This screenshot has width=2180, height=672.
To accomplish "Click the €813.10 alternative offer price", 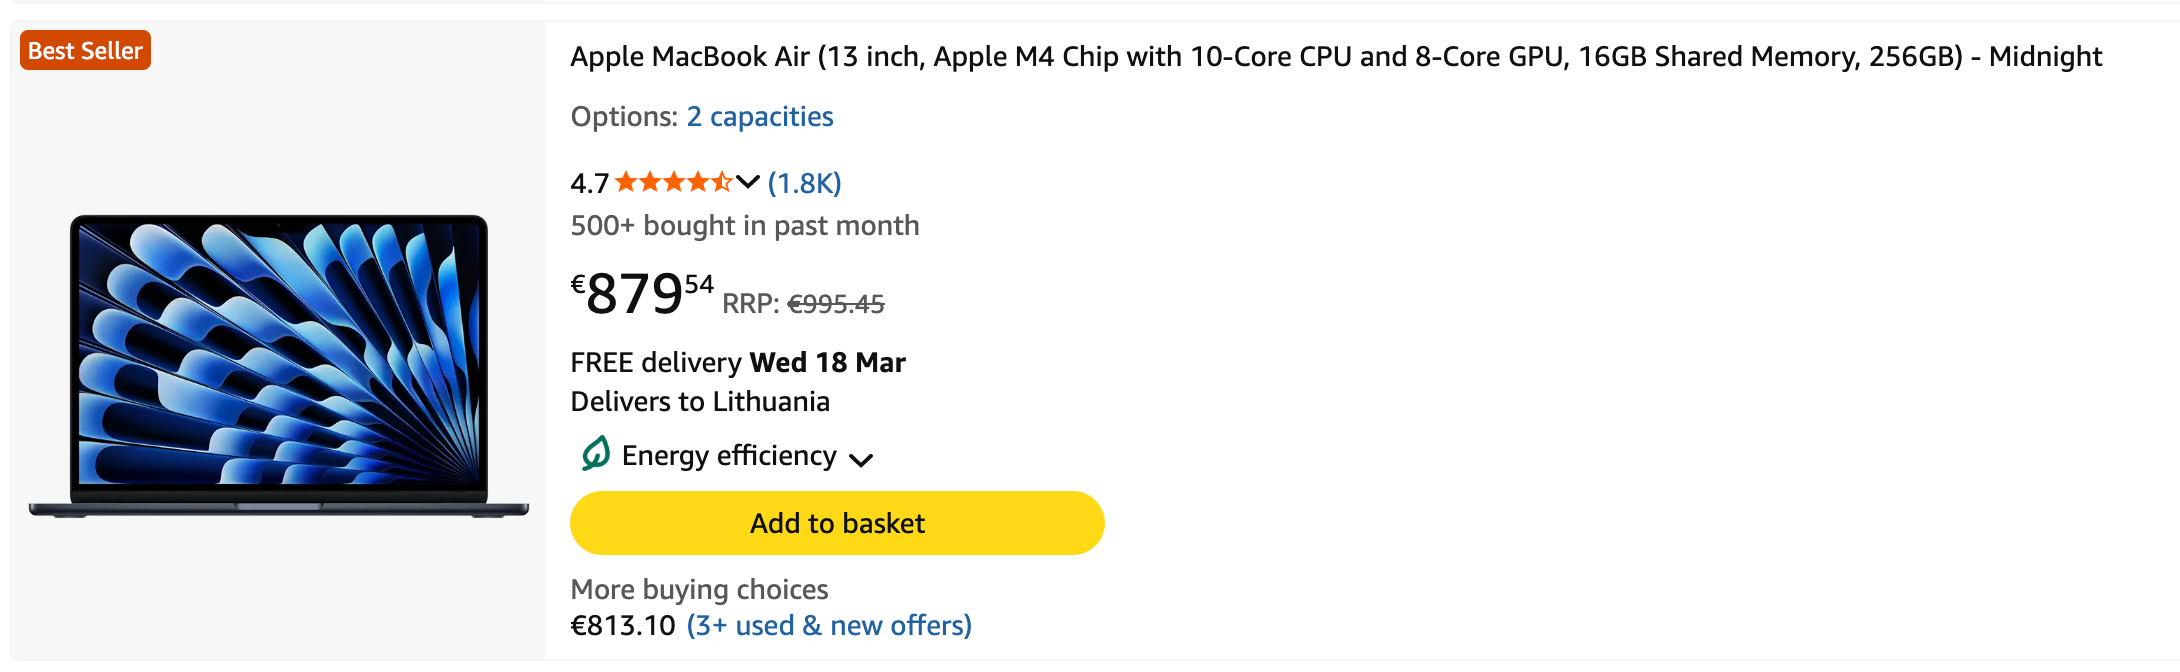I will click(x=623, y=626).
